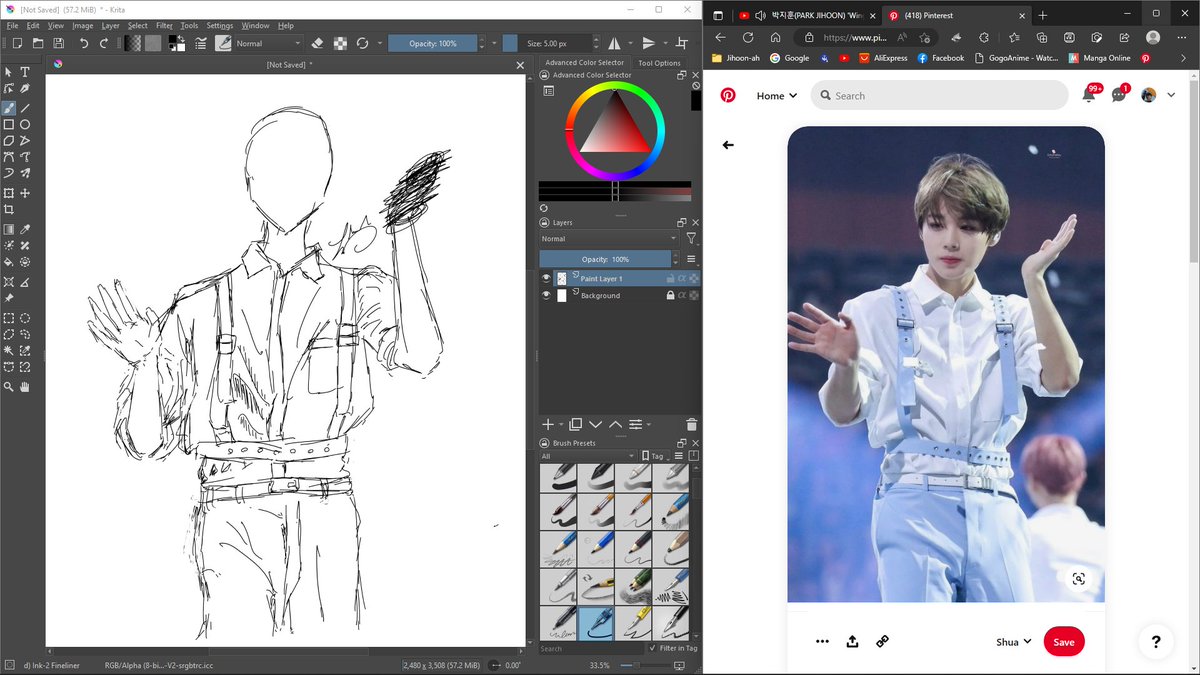1200x675 pixels.
Task: Open the Tag button in Brush Presets
Action: [653, 456]
